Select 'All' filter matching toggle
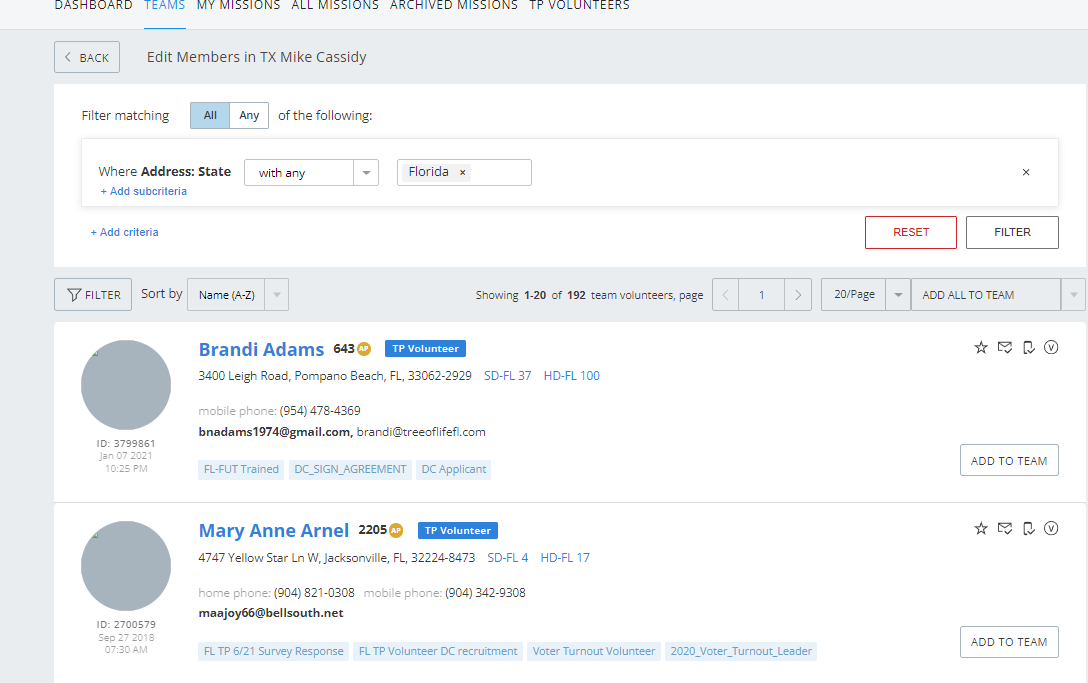1088x683 pixels. tap(210, 115)
